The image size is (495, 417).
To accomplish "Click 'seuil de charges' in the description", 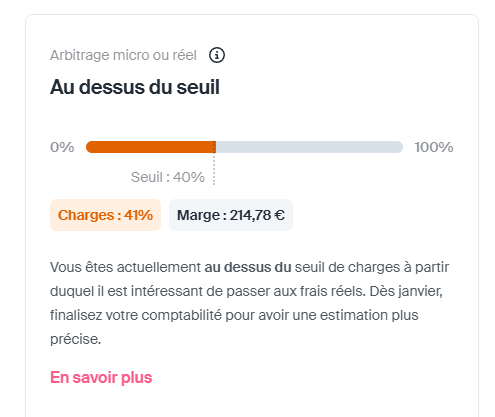I will point(347,267).
